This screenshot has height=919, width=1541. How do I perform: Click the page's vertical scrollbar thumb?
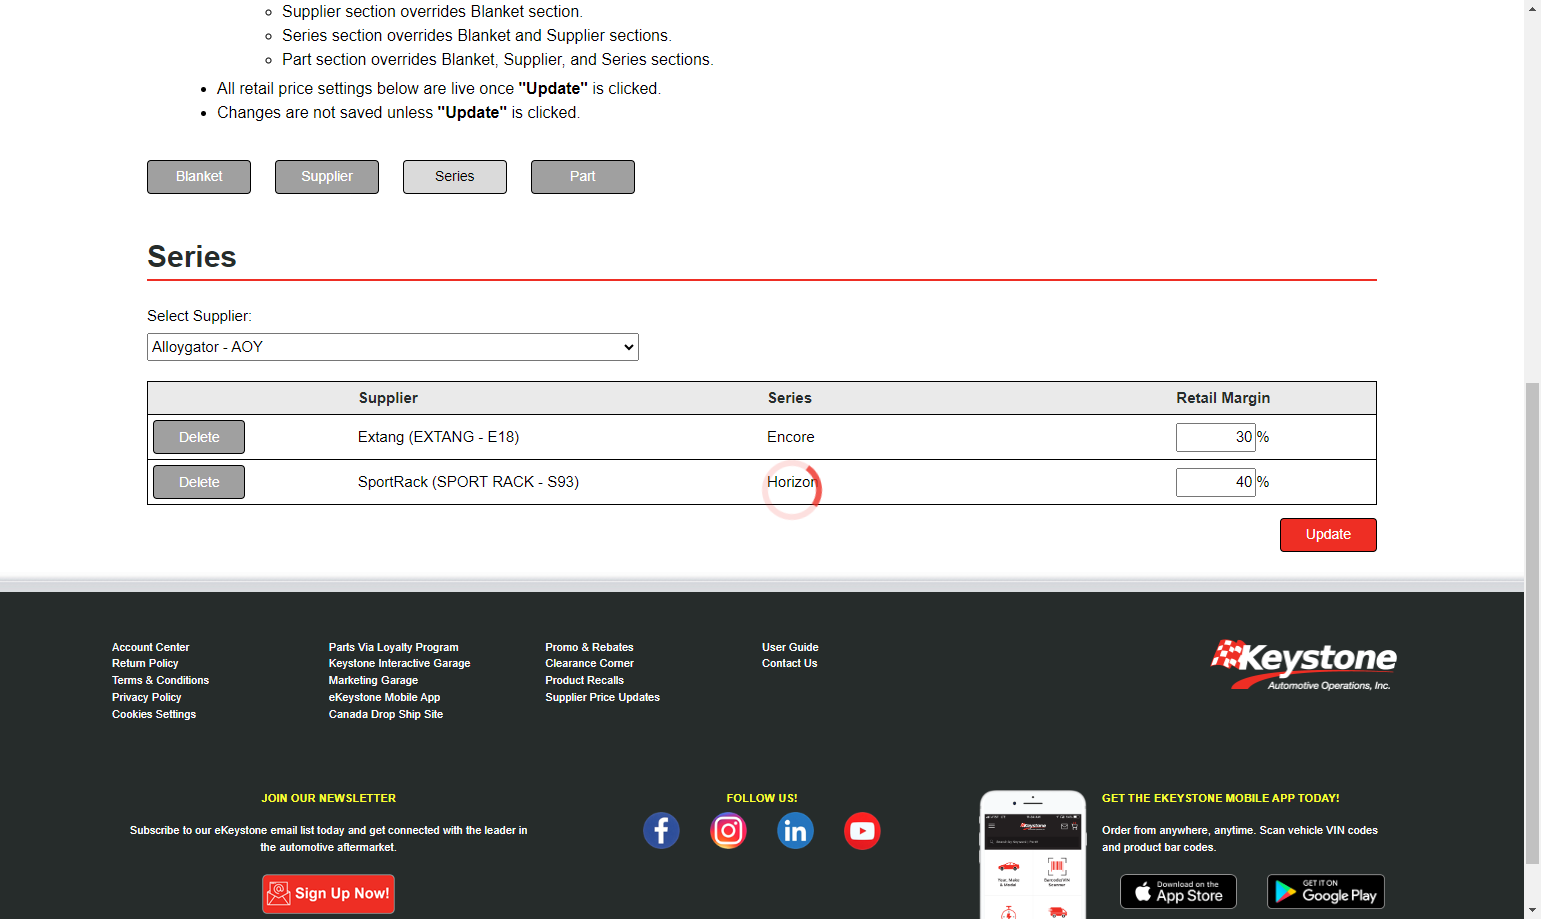[x=1532, y=623]
